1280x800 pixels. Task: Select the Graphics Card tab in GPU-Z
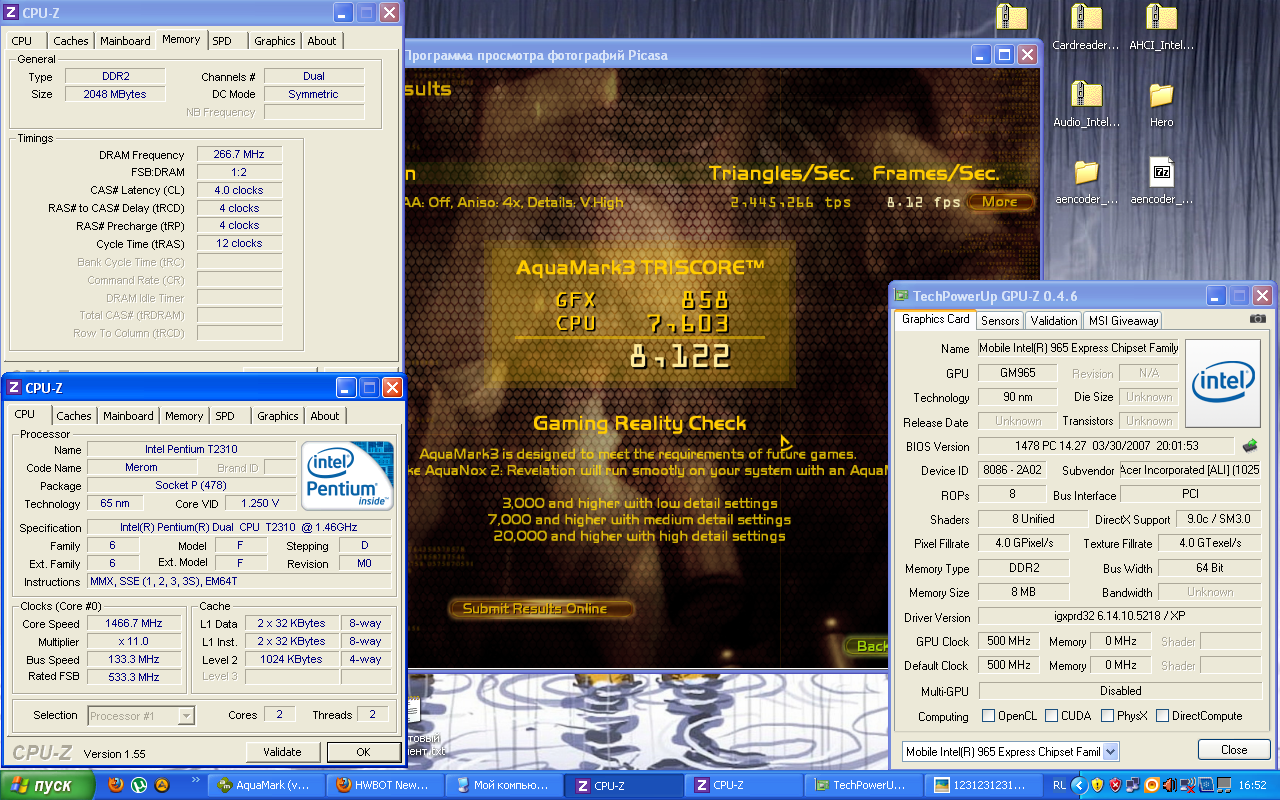coord(935,319)
